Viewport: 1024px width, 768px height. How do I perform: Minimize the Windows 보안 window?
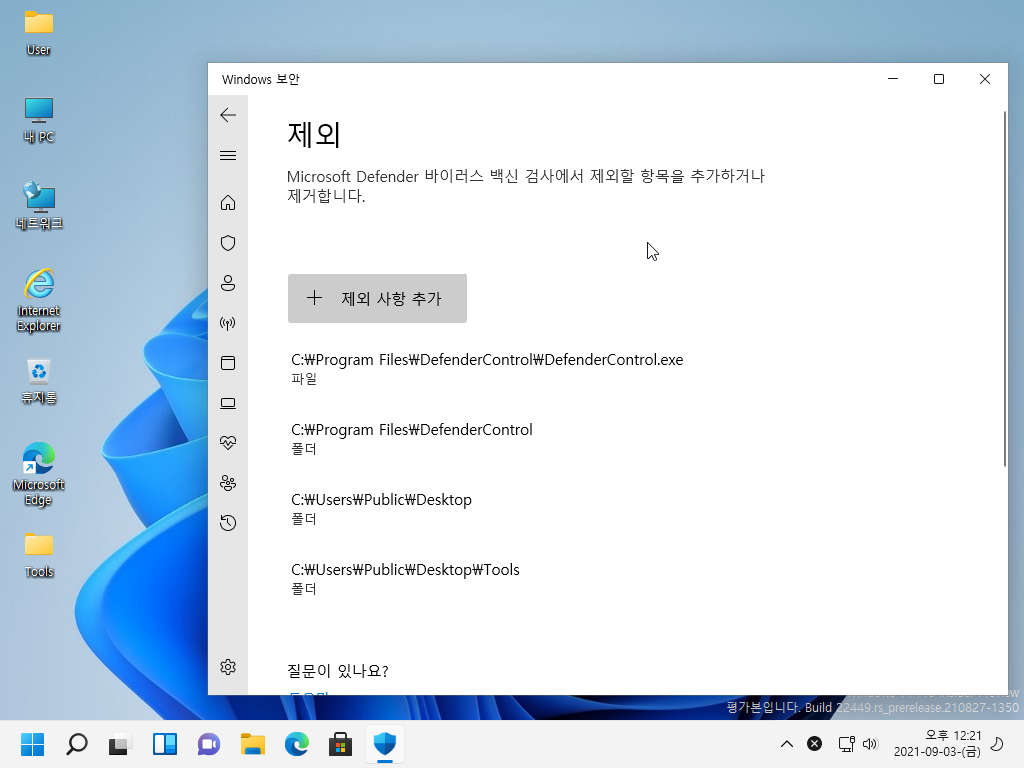893,79
